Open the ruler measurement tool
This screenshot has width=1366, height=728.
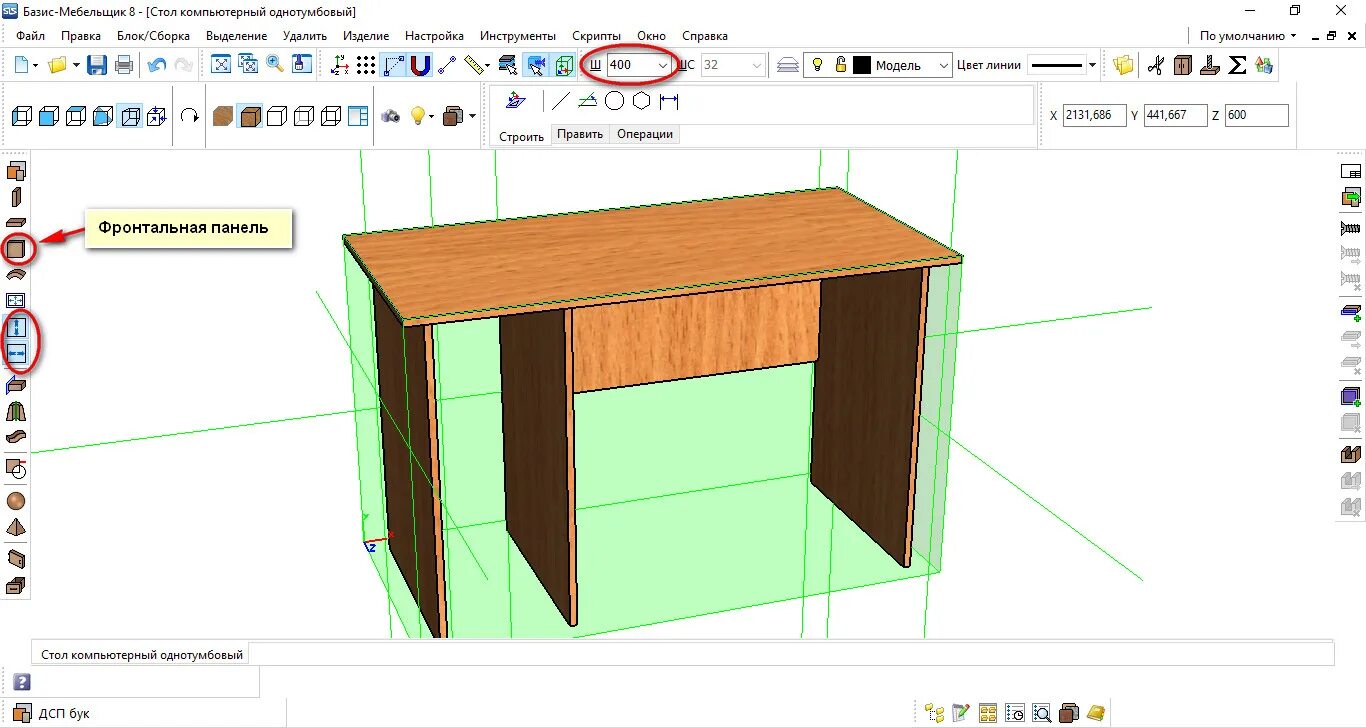coord(474,65)
